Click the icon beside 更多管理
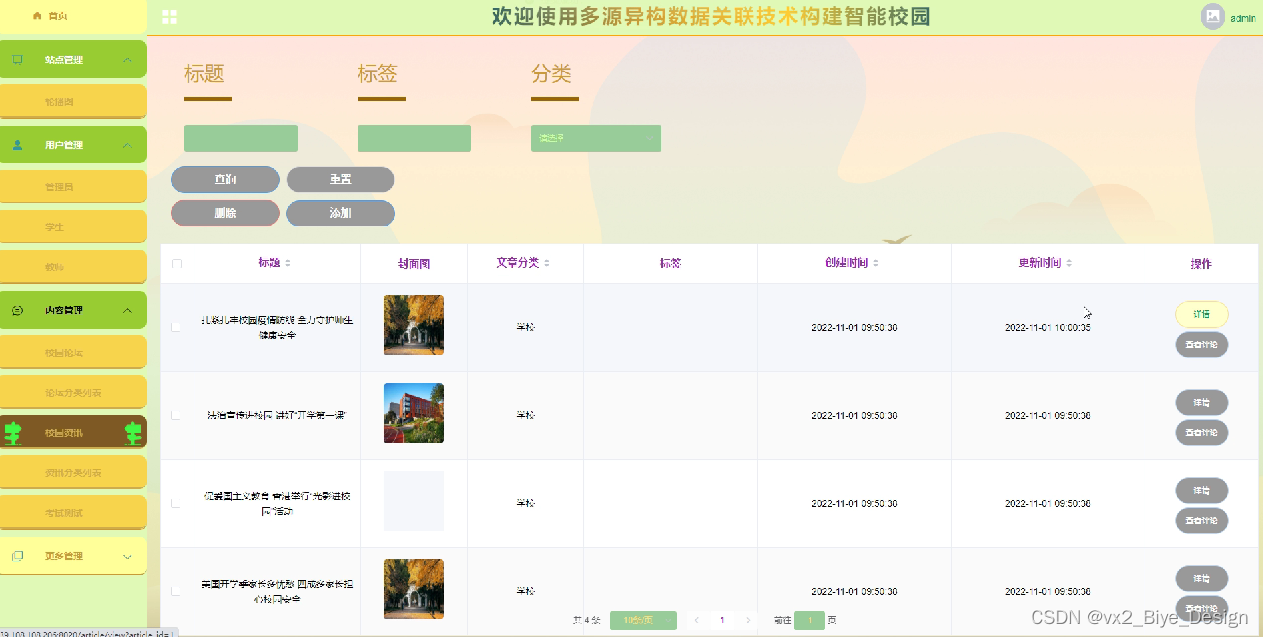The height and width of the screenshot is (637, 1263). coord(18,556)
